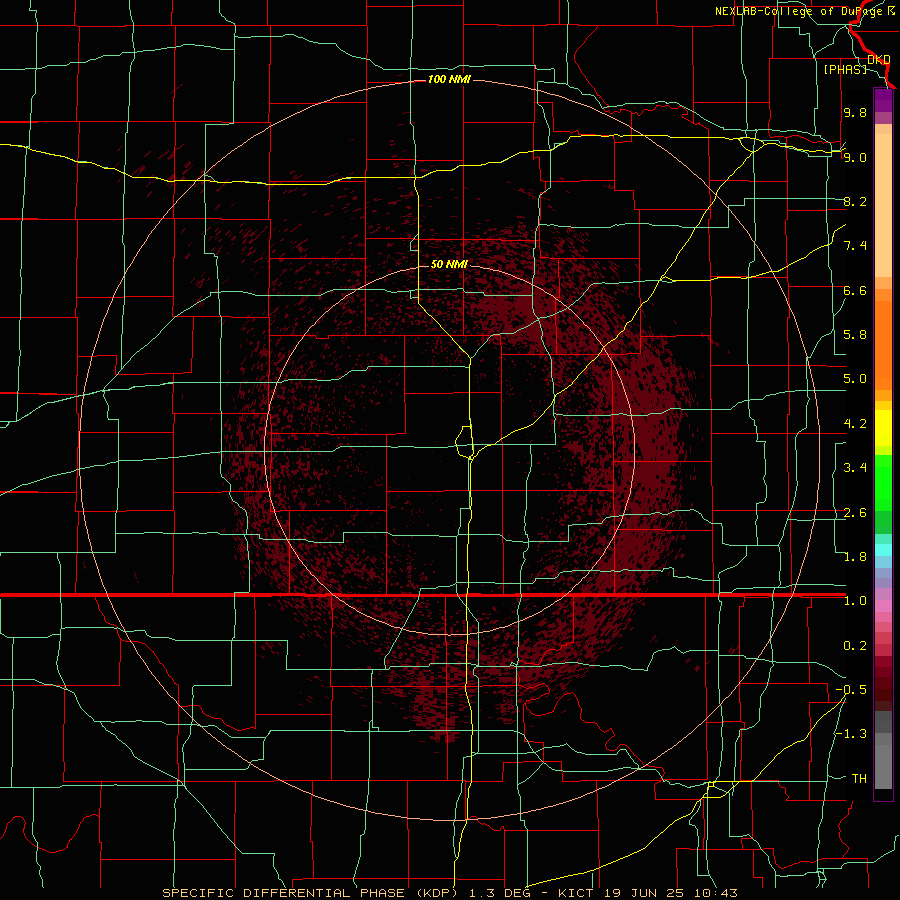Click the 5.0 scale value
This screenshot has height=900, width=900.
855,379
